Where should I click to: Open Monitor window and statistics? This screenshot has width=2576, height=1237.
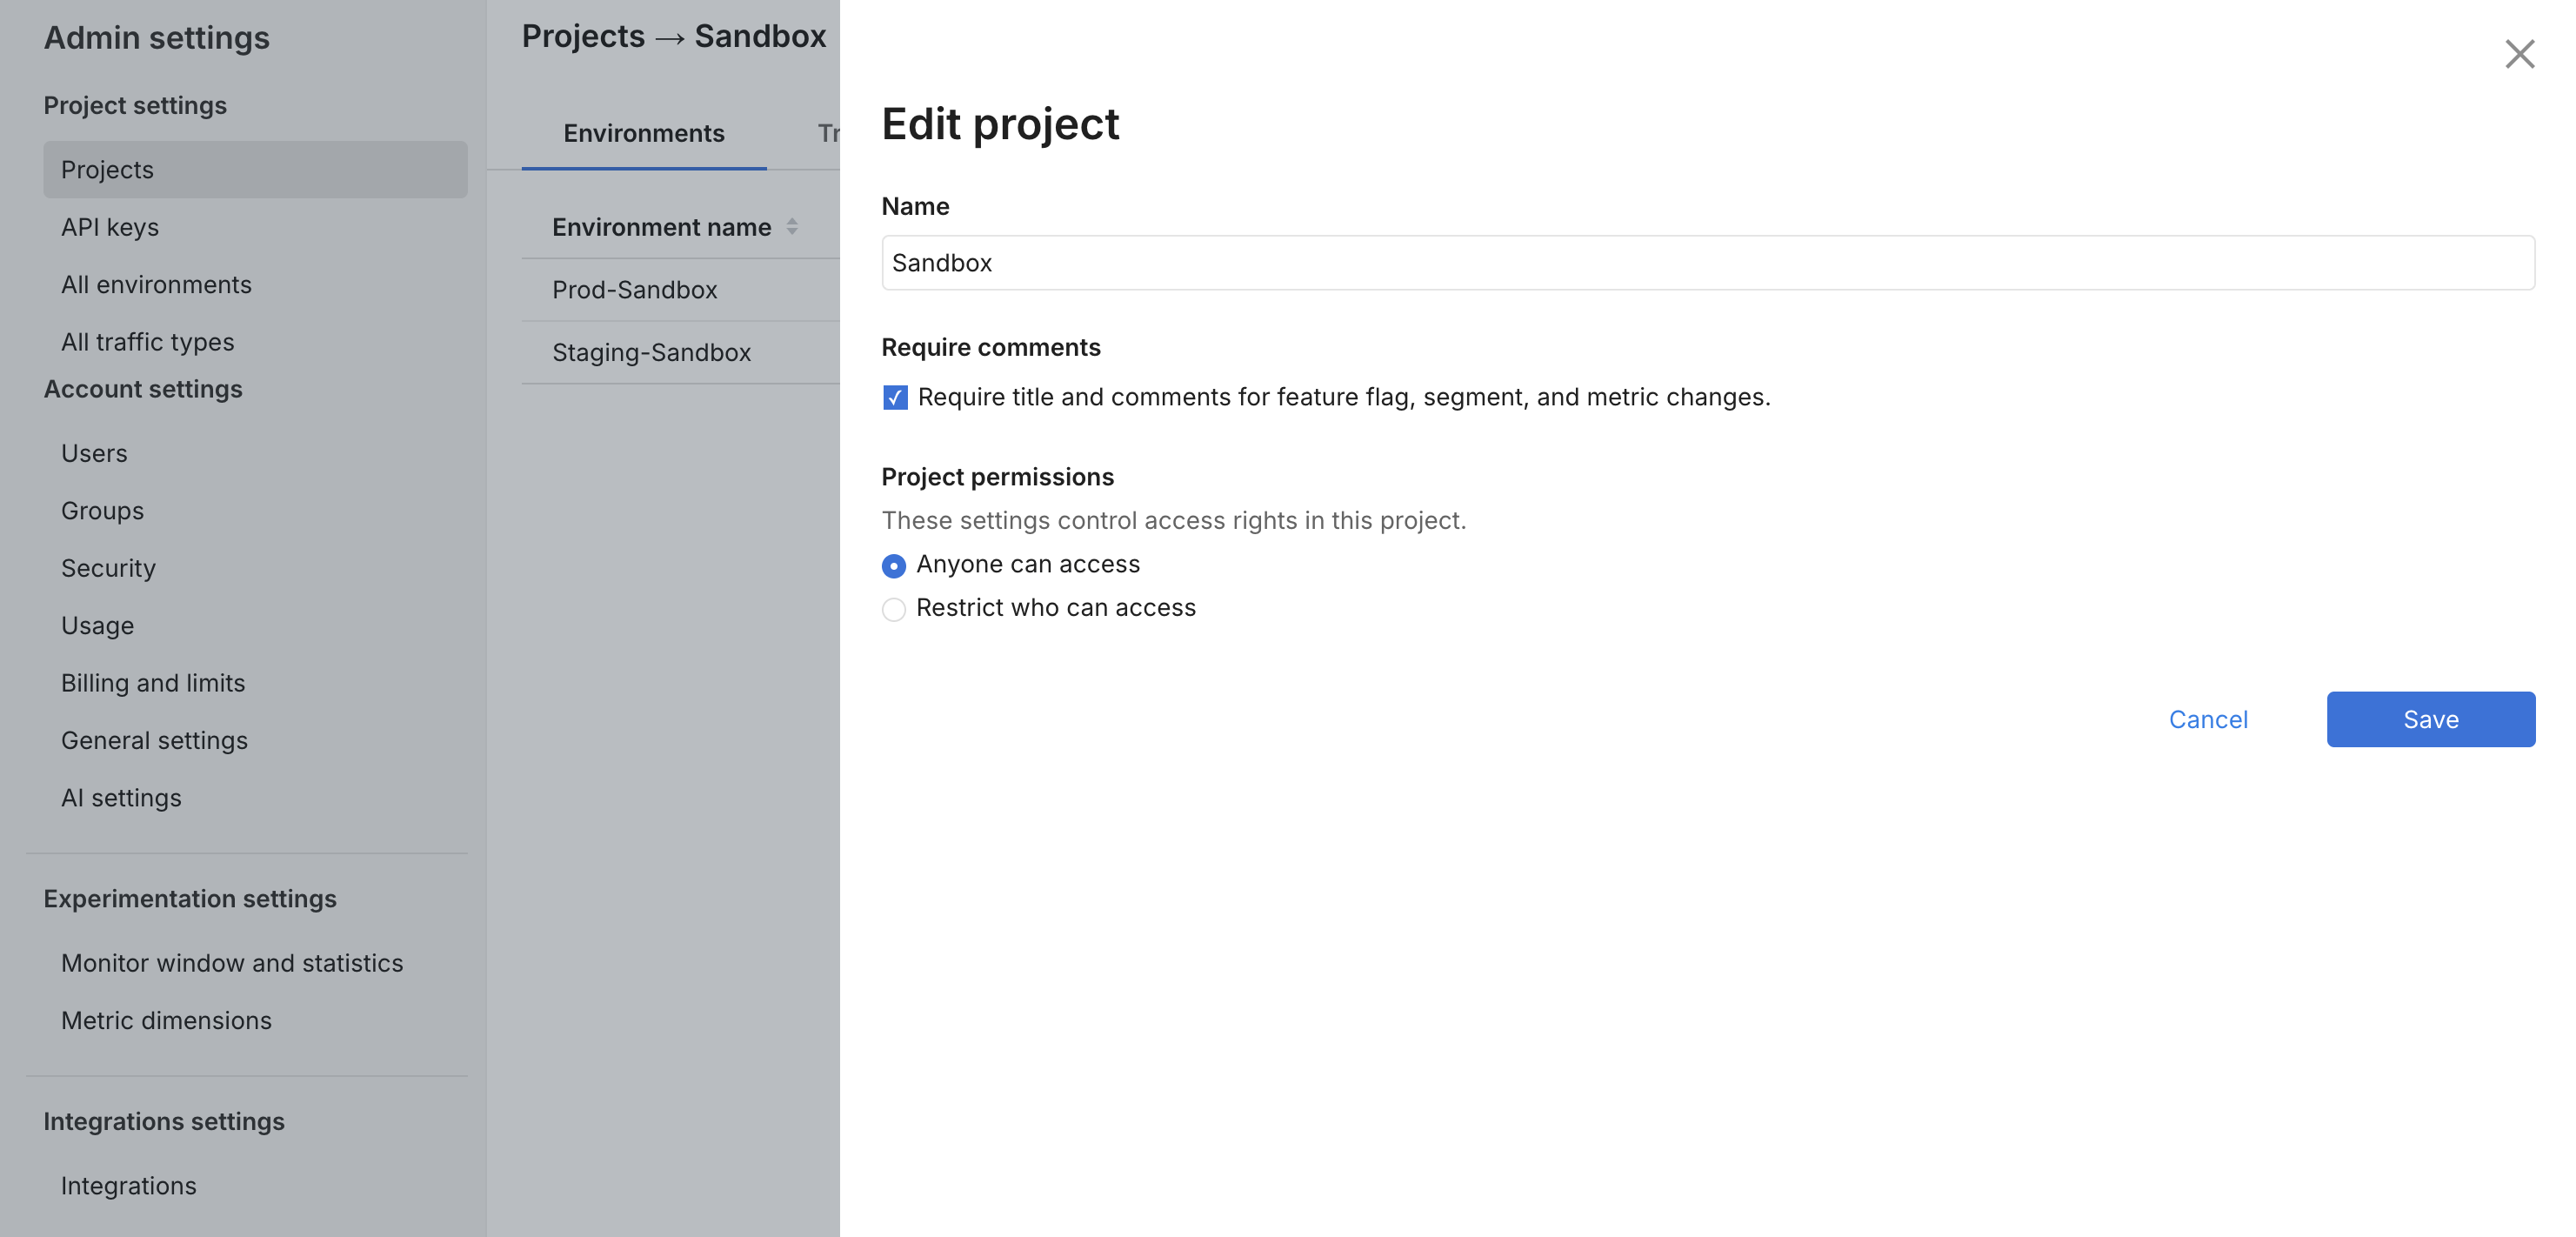click(x=232, y=963)
